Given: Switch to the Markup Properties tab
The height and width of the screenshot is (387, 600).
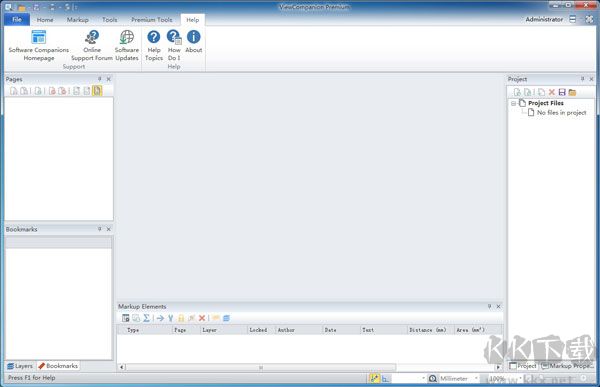Looking at the screenshot, I should point(567,366).
